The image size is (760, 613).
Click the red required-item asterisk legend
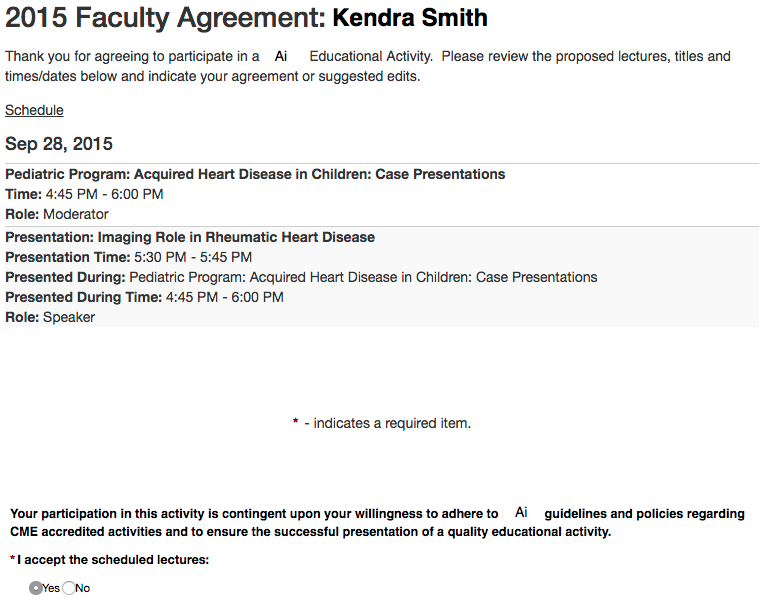click(x=295, y=423)
